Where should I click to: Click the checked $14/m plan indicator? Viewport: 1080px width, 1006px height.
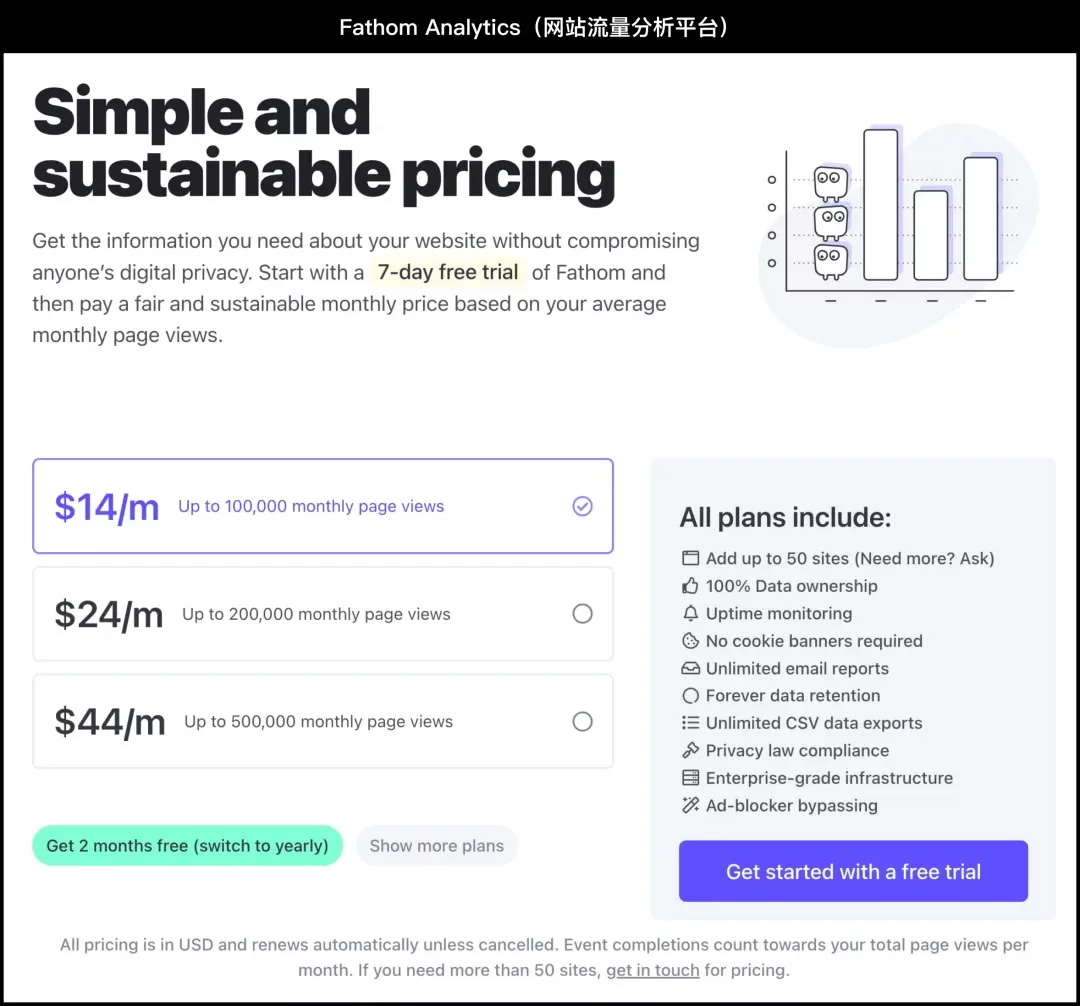(582, 506)
